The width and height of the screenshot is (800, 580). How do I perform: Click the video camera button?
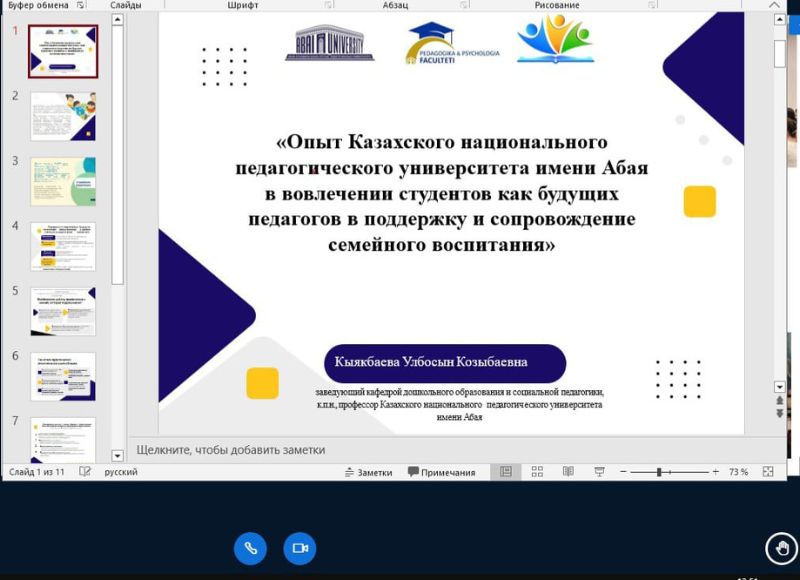click(299, 548)
